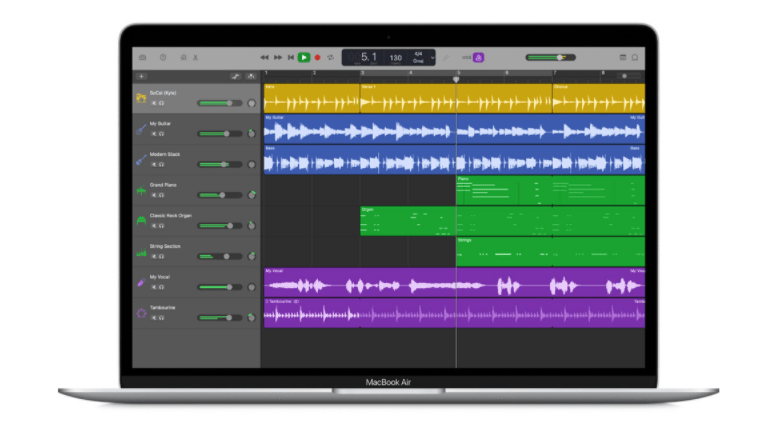
Task: Click the green Play button
Action: click(304, 58)
